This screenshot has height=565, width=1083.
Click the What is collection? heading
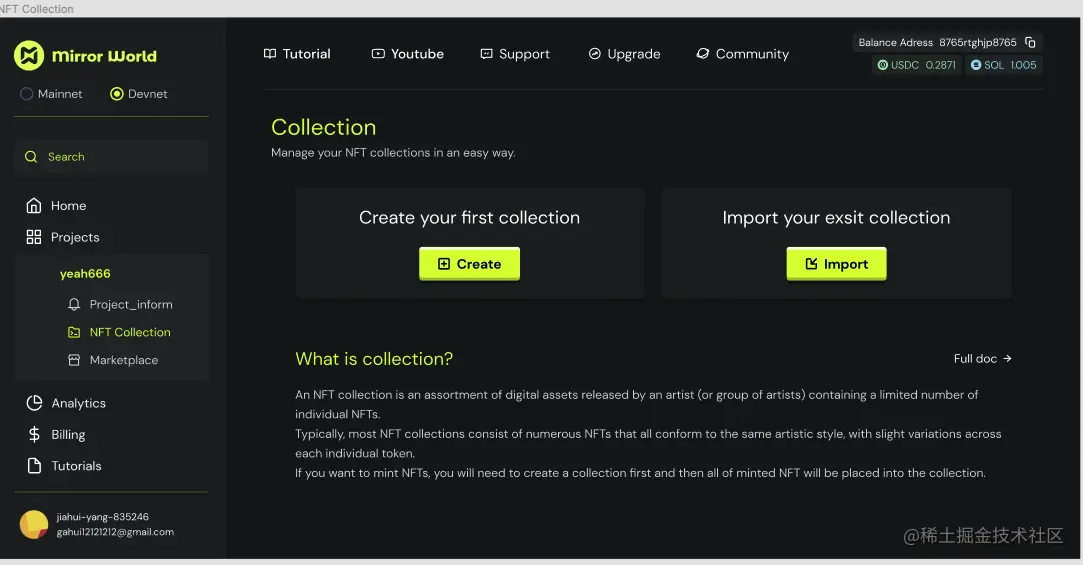pyautogui.click(x=374, y=359)
